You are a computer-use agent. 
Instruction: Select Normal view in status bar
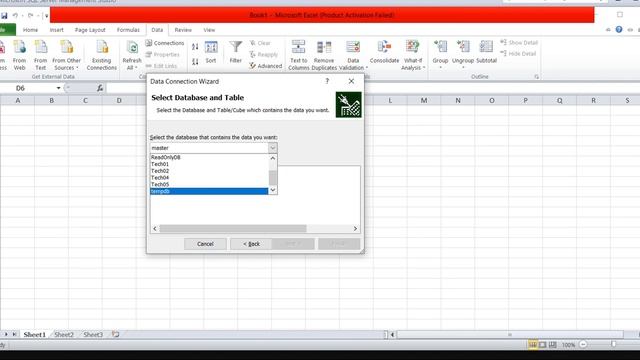pos(533,345)
